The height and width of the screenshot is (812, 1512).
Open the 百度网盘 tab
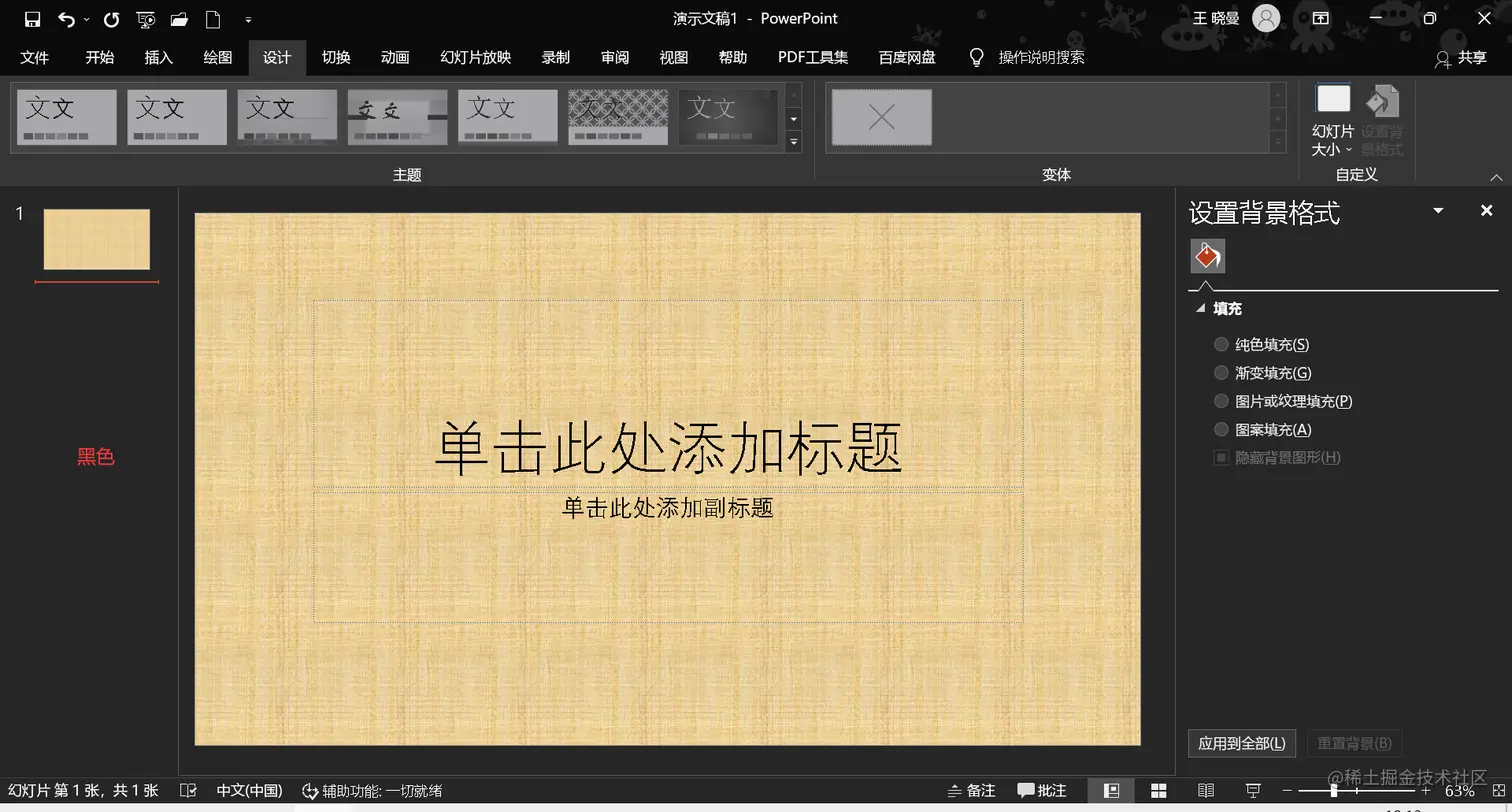click(906, 57)
